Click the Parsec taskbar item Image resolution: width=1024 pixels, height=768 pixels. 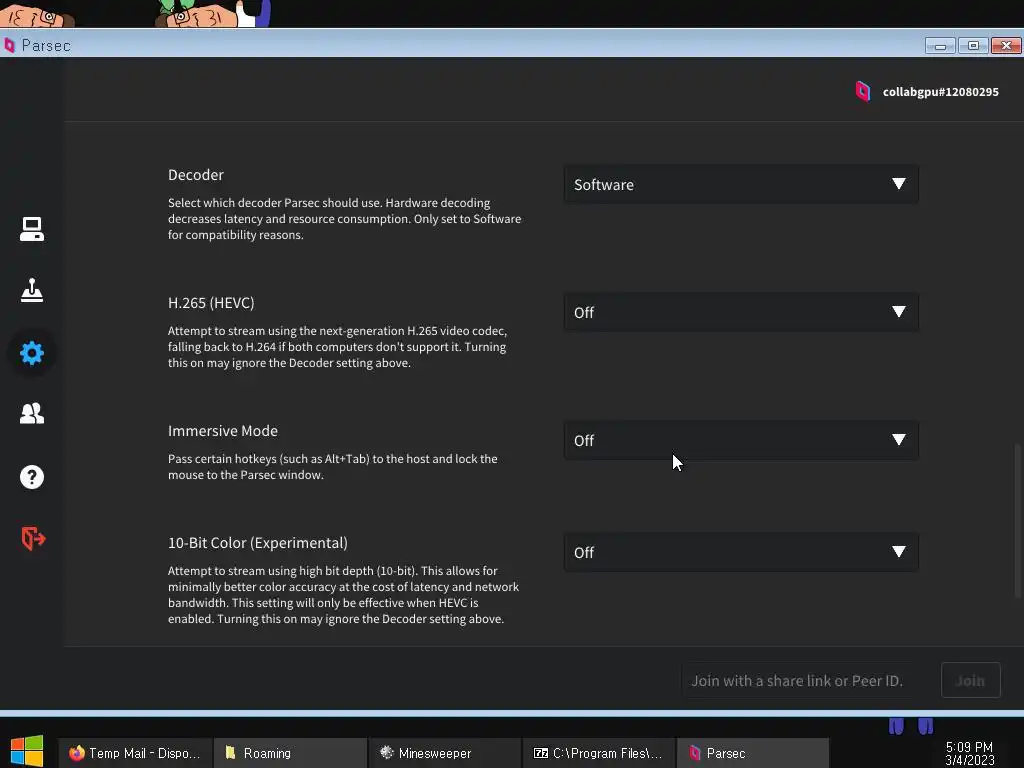pyautogui.click(x=753, y=753)
